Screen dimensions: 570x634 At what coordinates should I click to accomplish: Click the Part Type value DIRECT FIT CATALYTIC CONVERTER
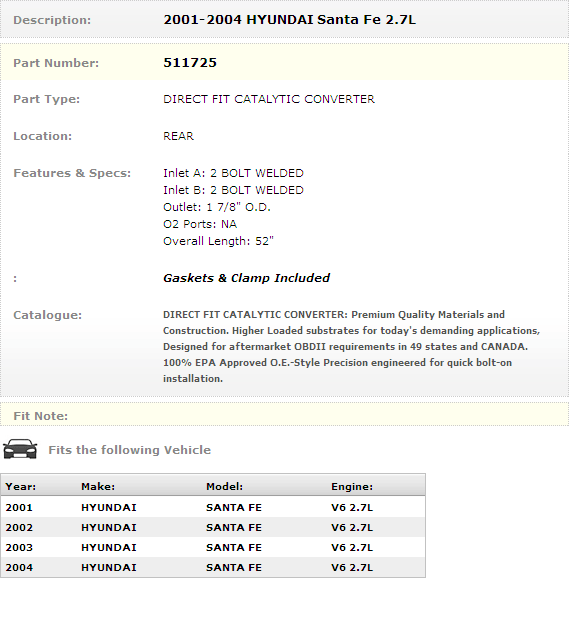pyautogui.click(x=269, y=99)
